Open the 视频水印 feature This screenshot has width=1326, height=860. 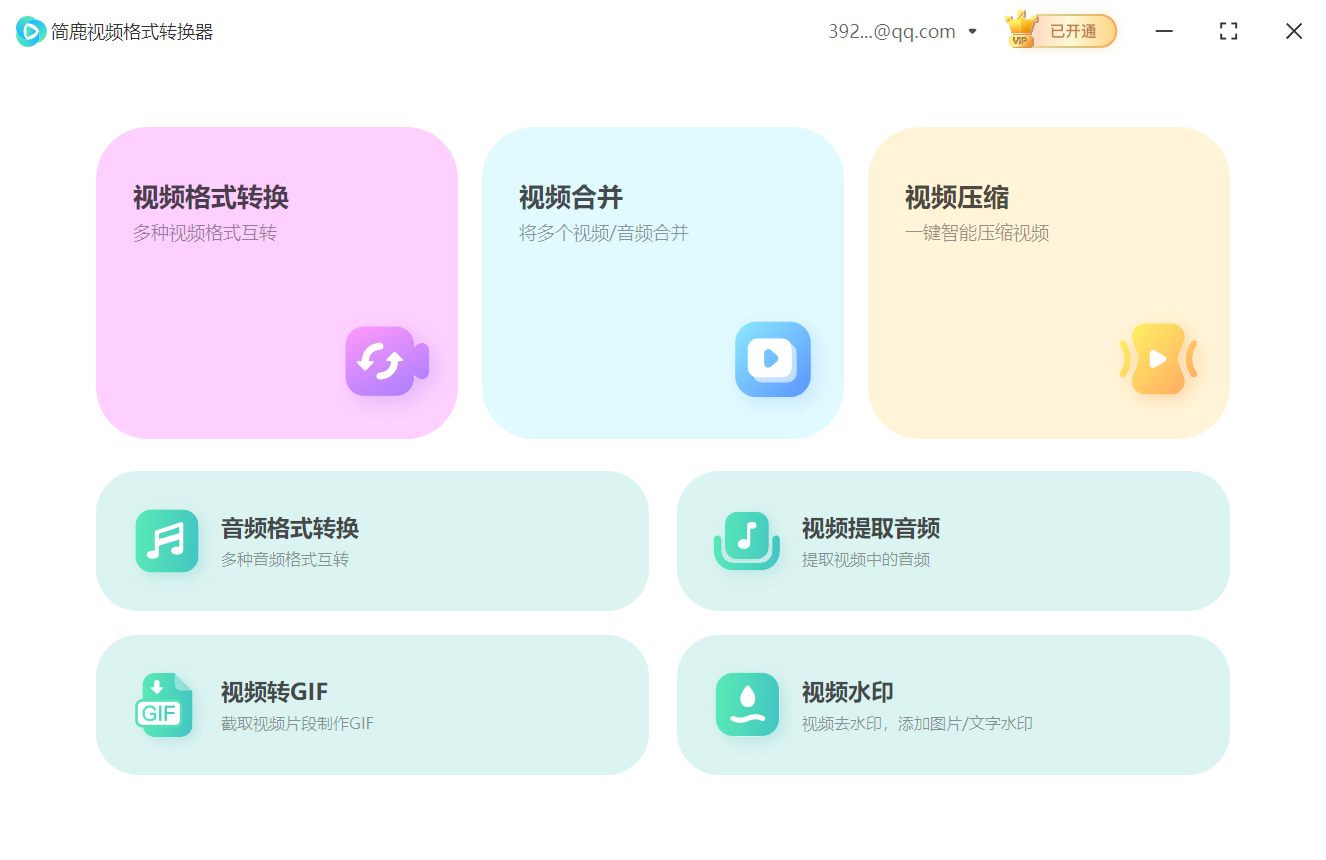953,705
